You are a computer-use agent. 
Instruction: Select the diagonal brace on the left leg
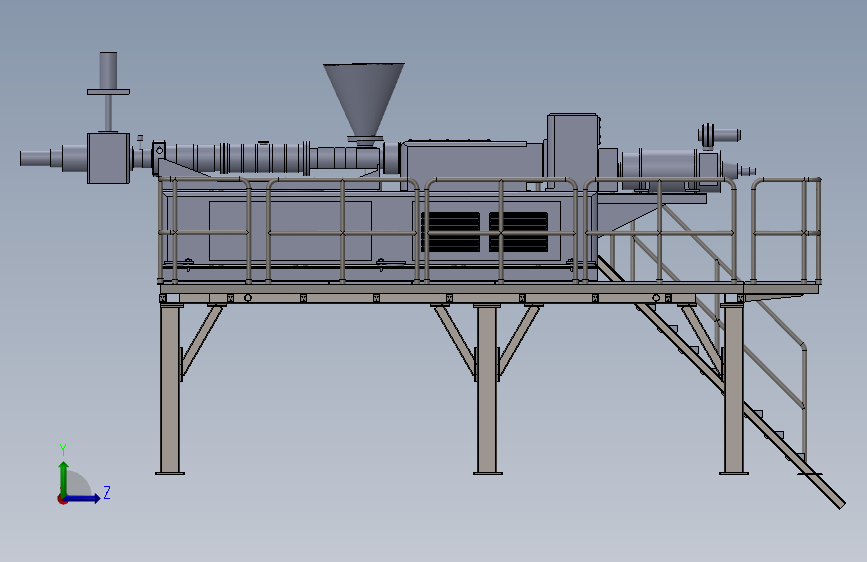point(202,340)
